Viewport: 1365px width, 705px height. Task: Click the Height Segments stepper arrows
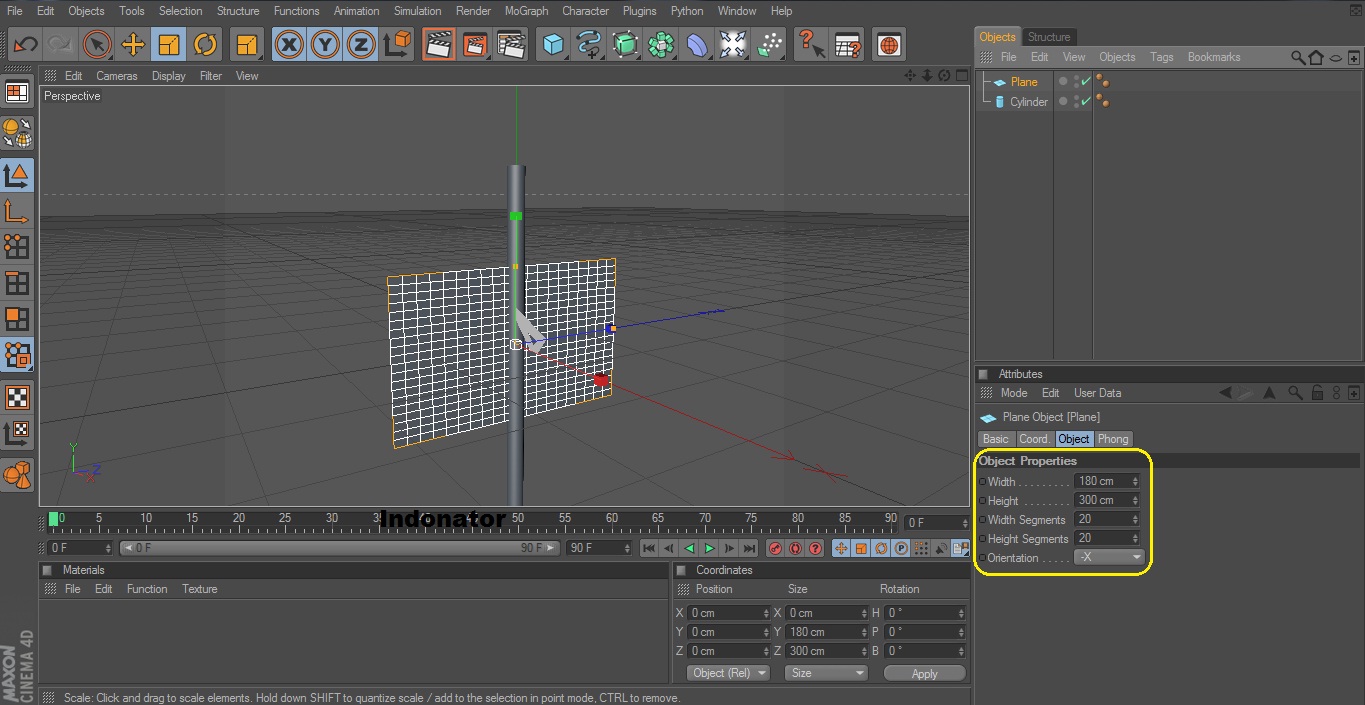1134,538
